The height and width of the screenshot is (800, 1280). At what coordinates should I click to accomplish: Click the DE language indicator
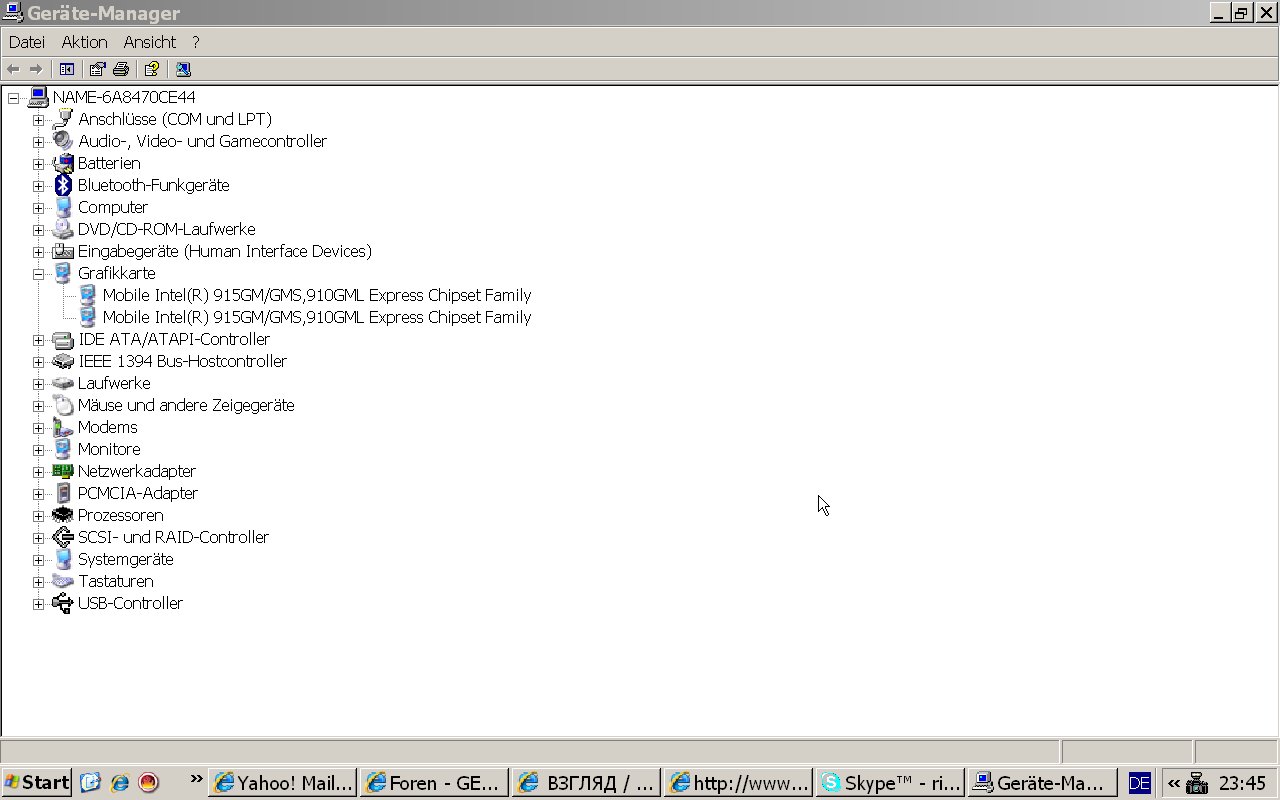point(1139,783)
